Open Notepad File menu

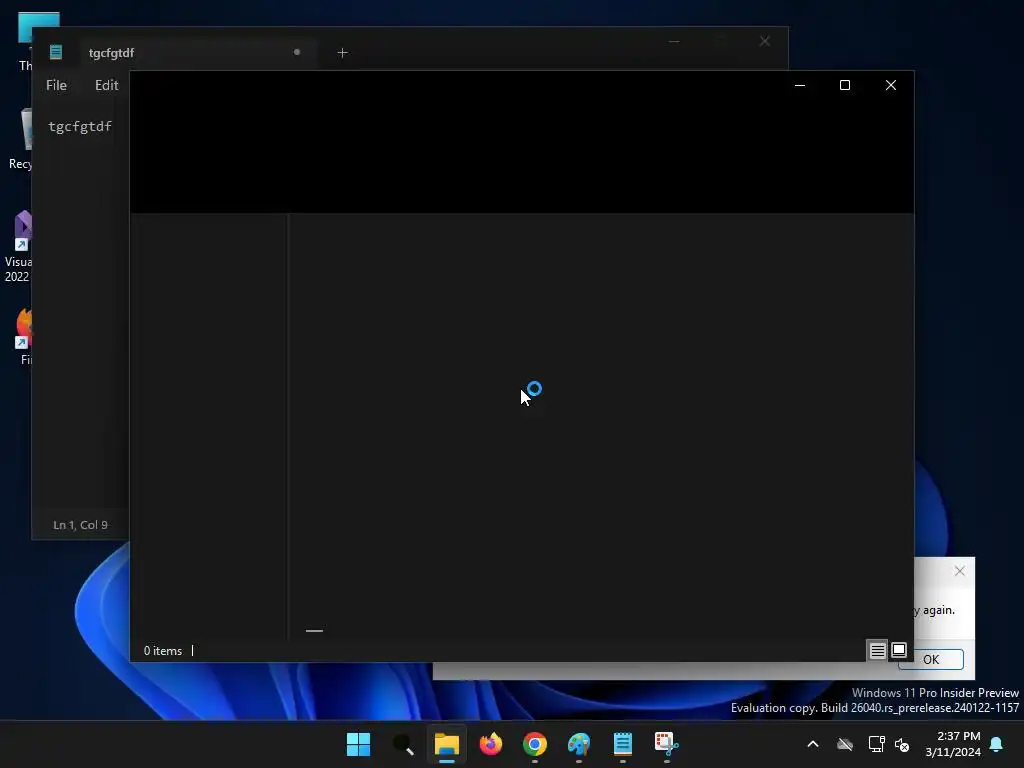click(56, 85)
